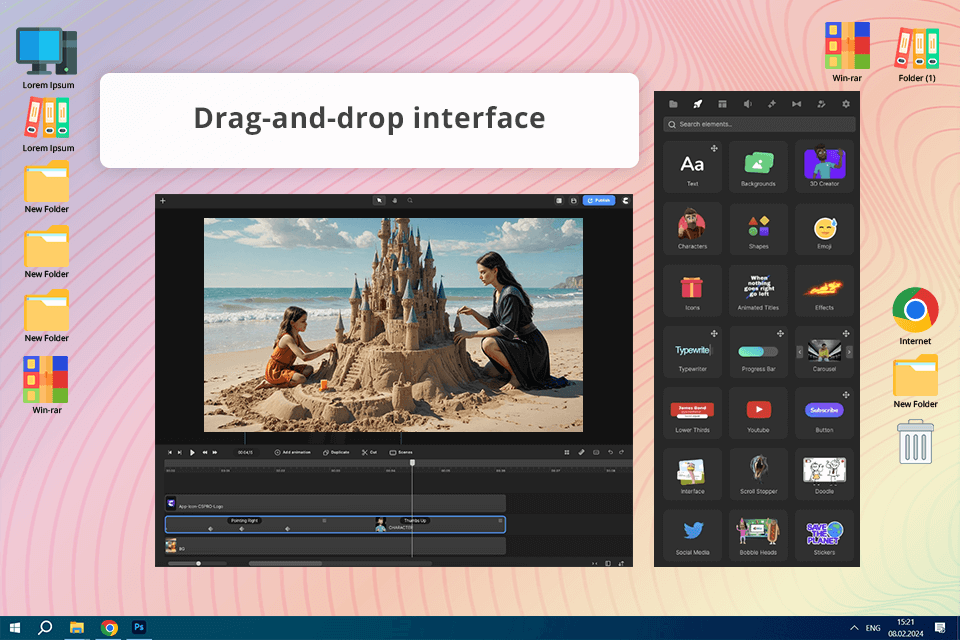Screen dimensions: 960x640
Task: Select the BG layer track
Action: [336, 546]
